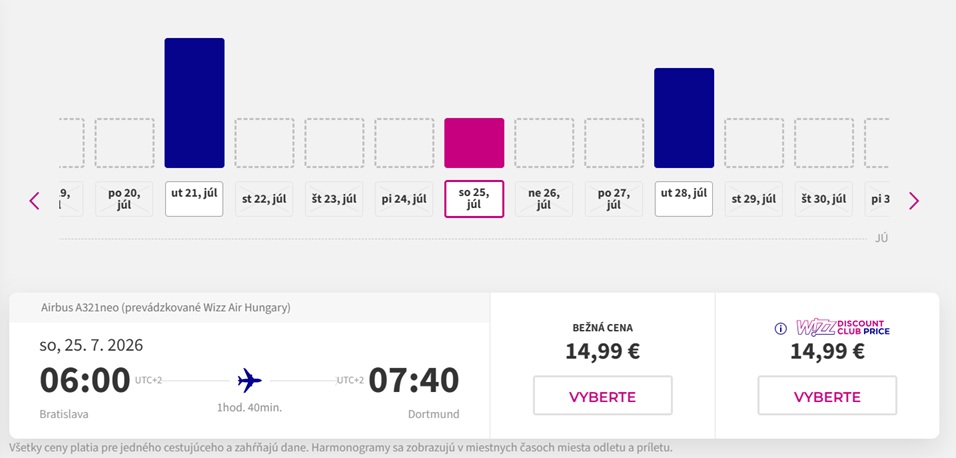The width and height of the screenshot is (956, 458).
Task: Choose Vyberte under Wizz Discount Club Price
Action: (827, 396)
